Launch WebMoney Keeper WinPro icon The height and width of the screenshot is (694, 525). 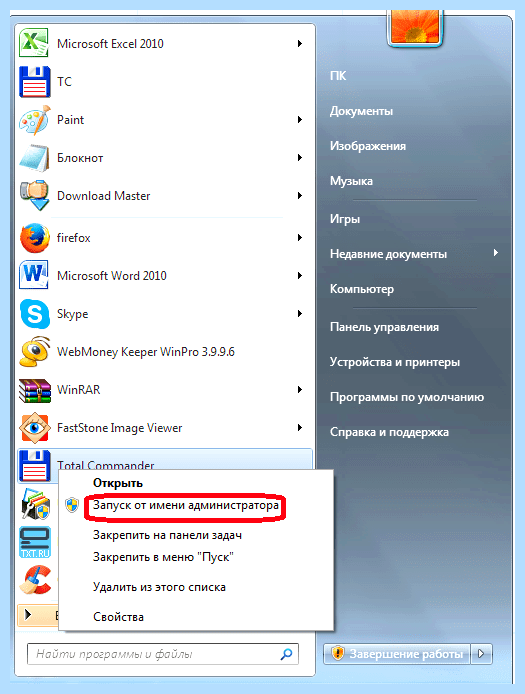click(x=35, y=352)
